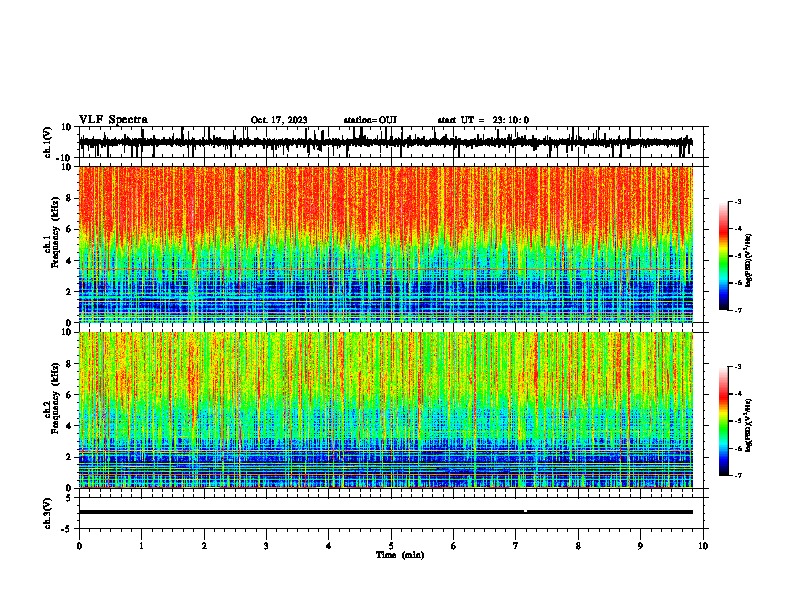The width and height of the screenshot is (792, 612).
Task: Click the "-3" label on the upper color scale
Action: 737,201
